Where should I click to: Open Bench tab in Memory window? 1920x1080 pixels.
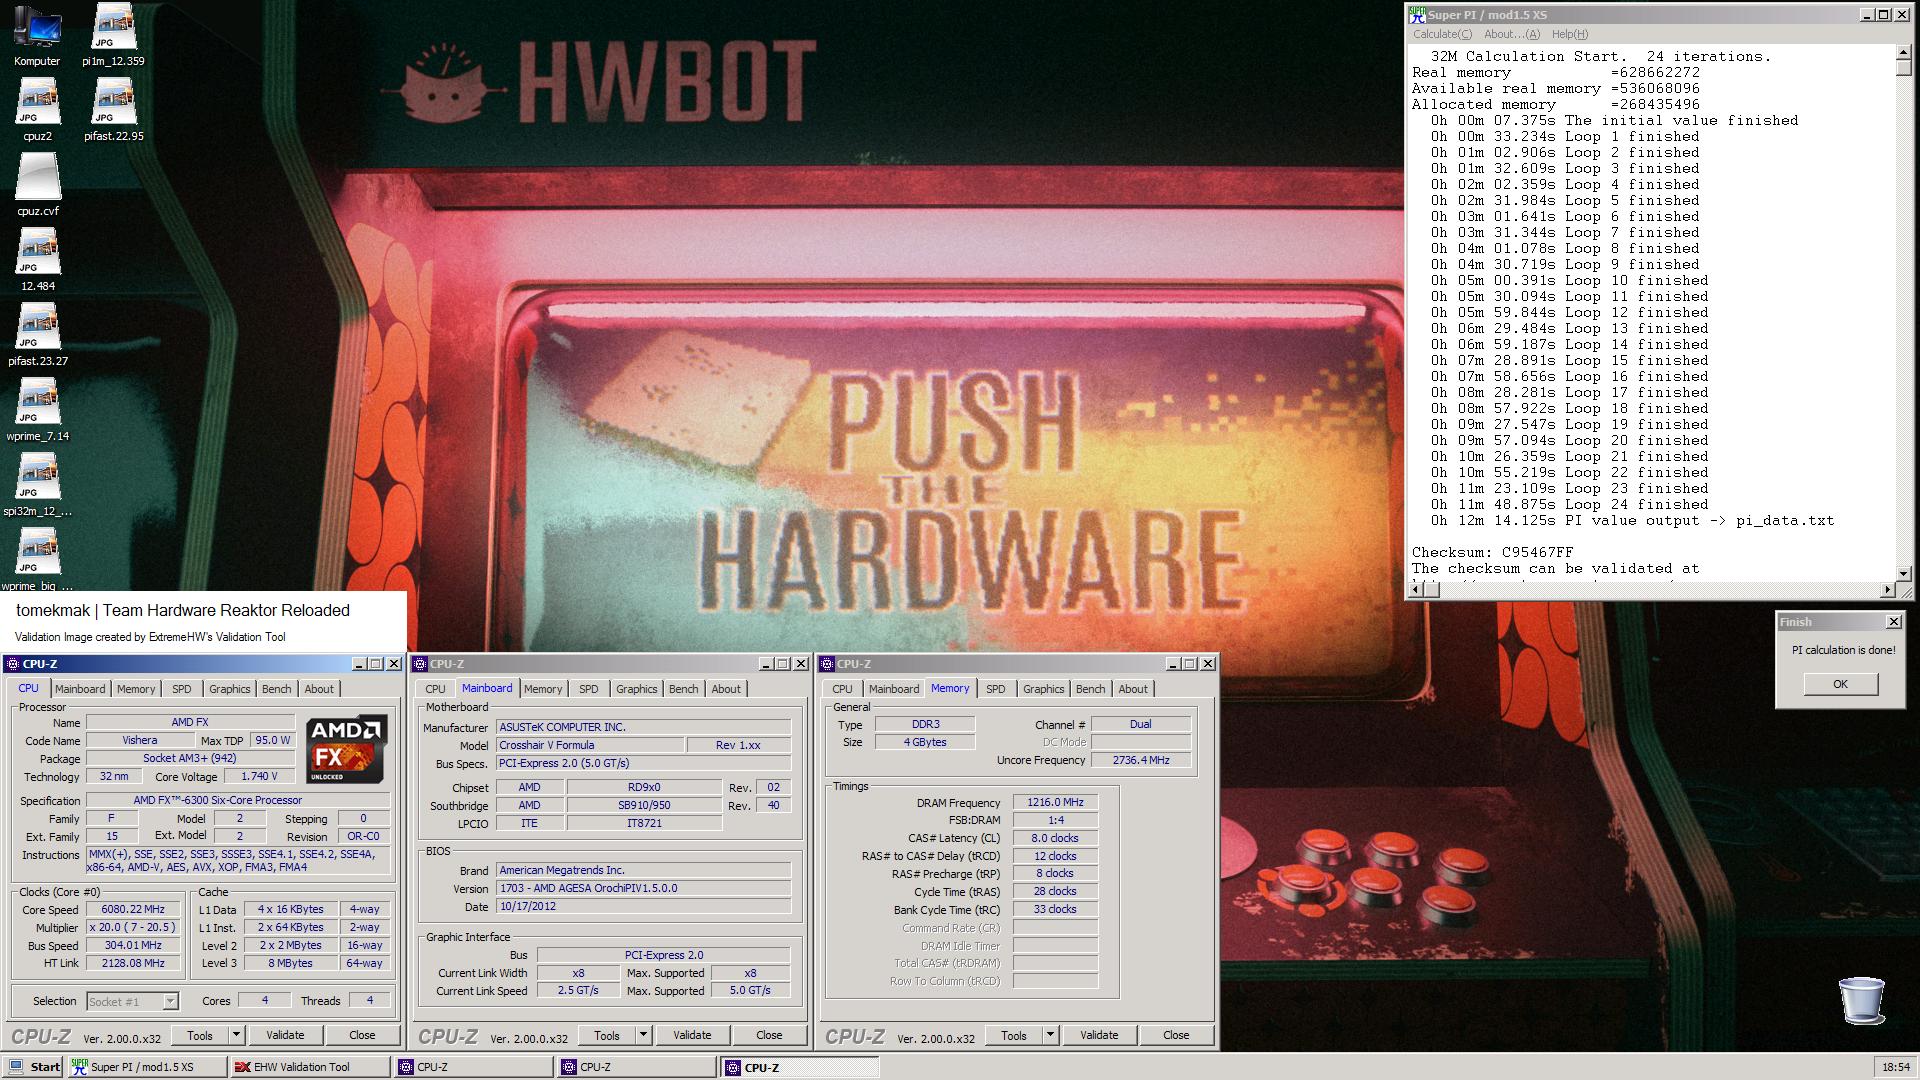[1091, 689]
